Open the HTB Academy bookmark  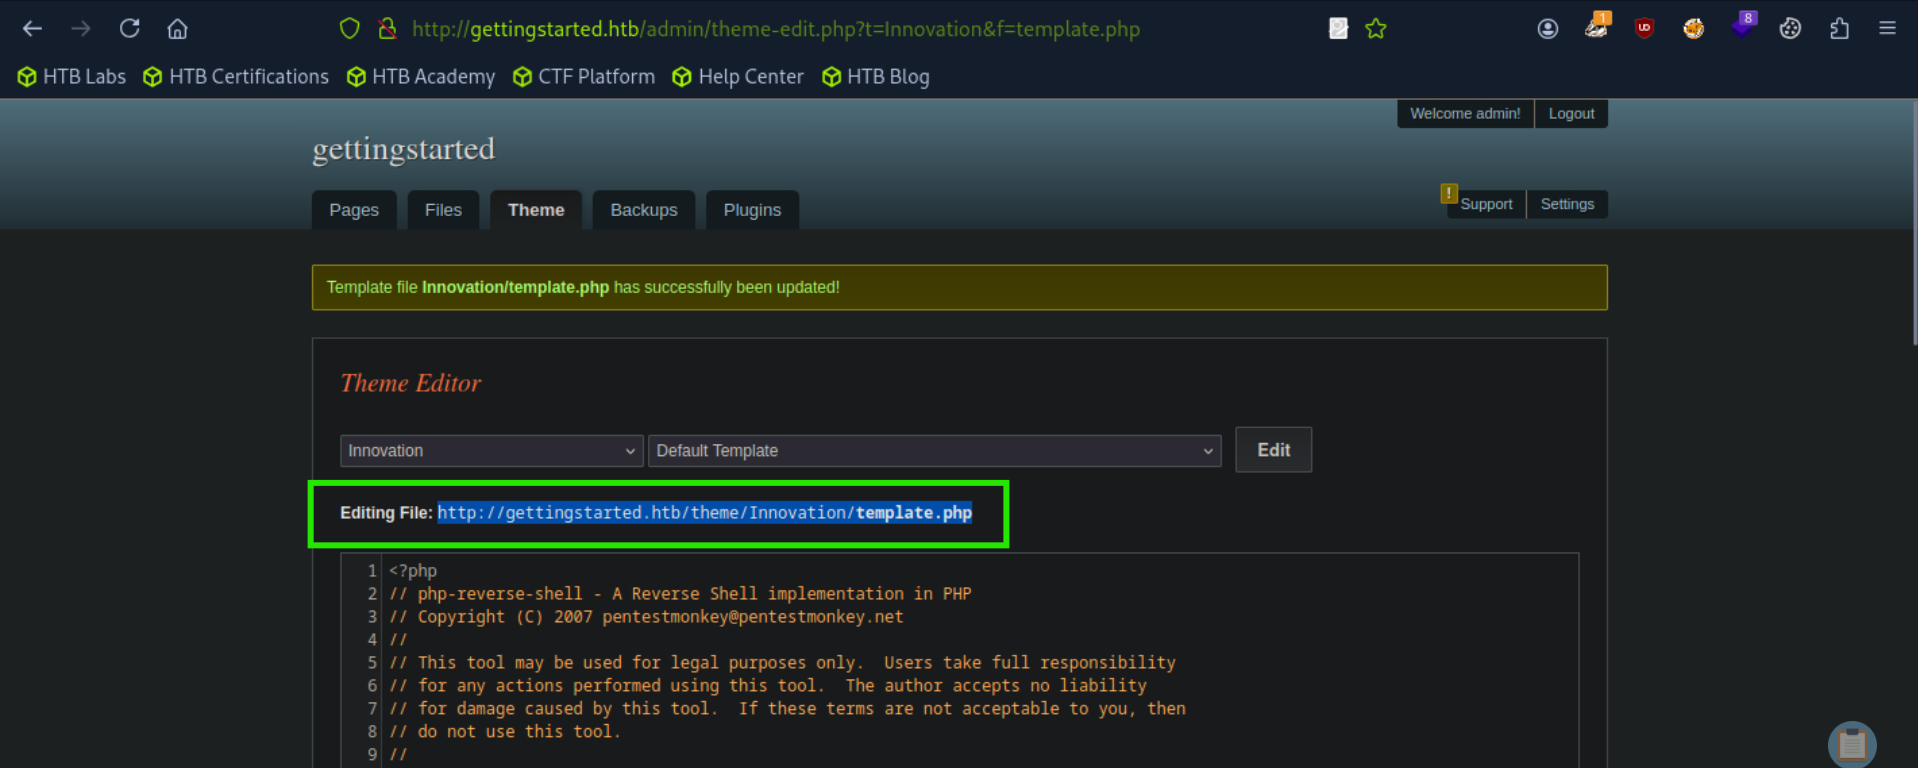click(x=421, y=77)
